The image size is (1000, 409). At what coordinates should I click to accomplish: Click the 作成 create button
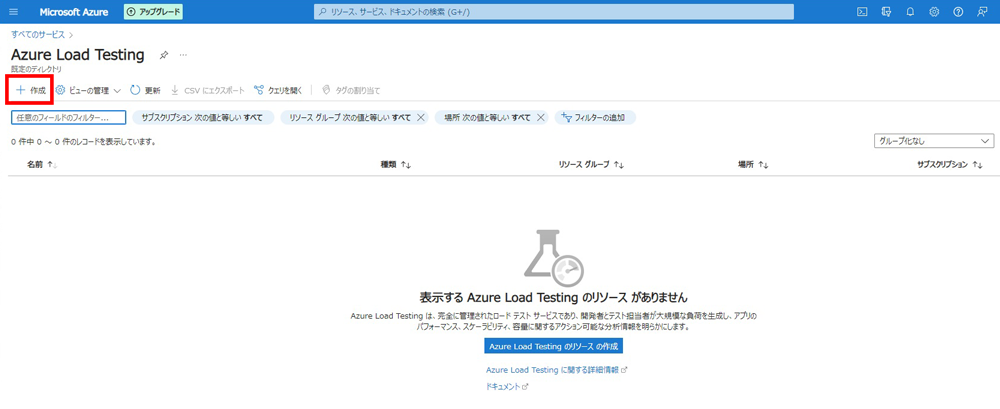pyautogui.click(x=31, y=91)
